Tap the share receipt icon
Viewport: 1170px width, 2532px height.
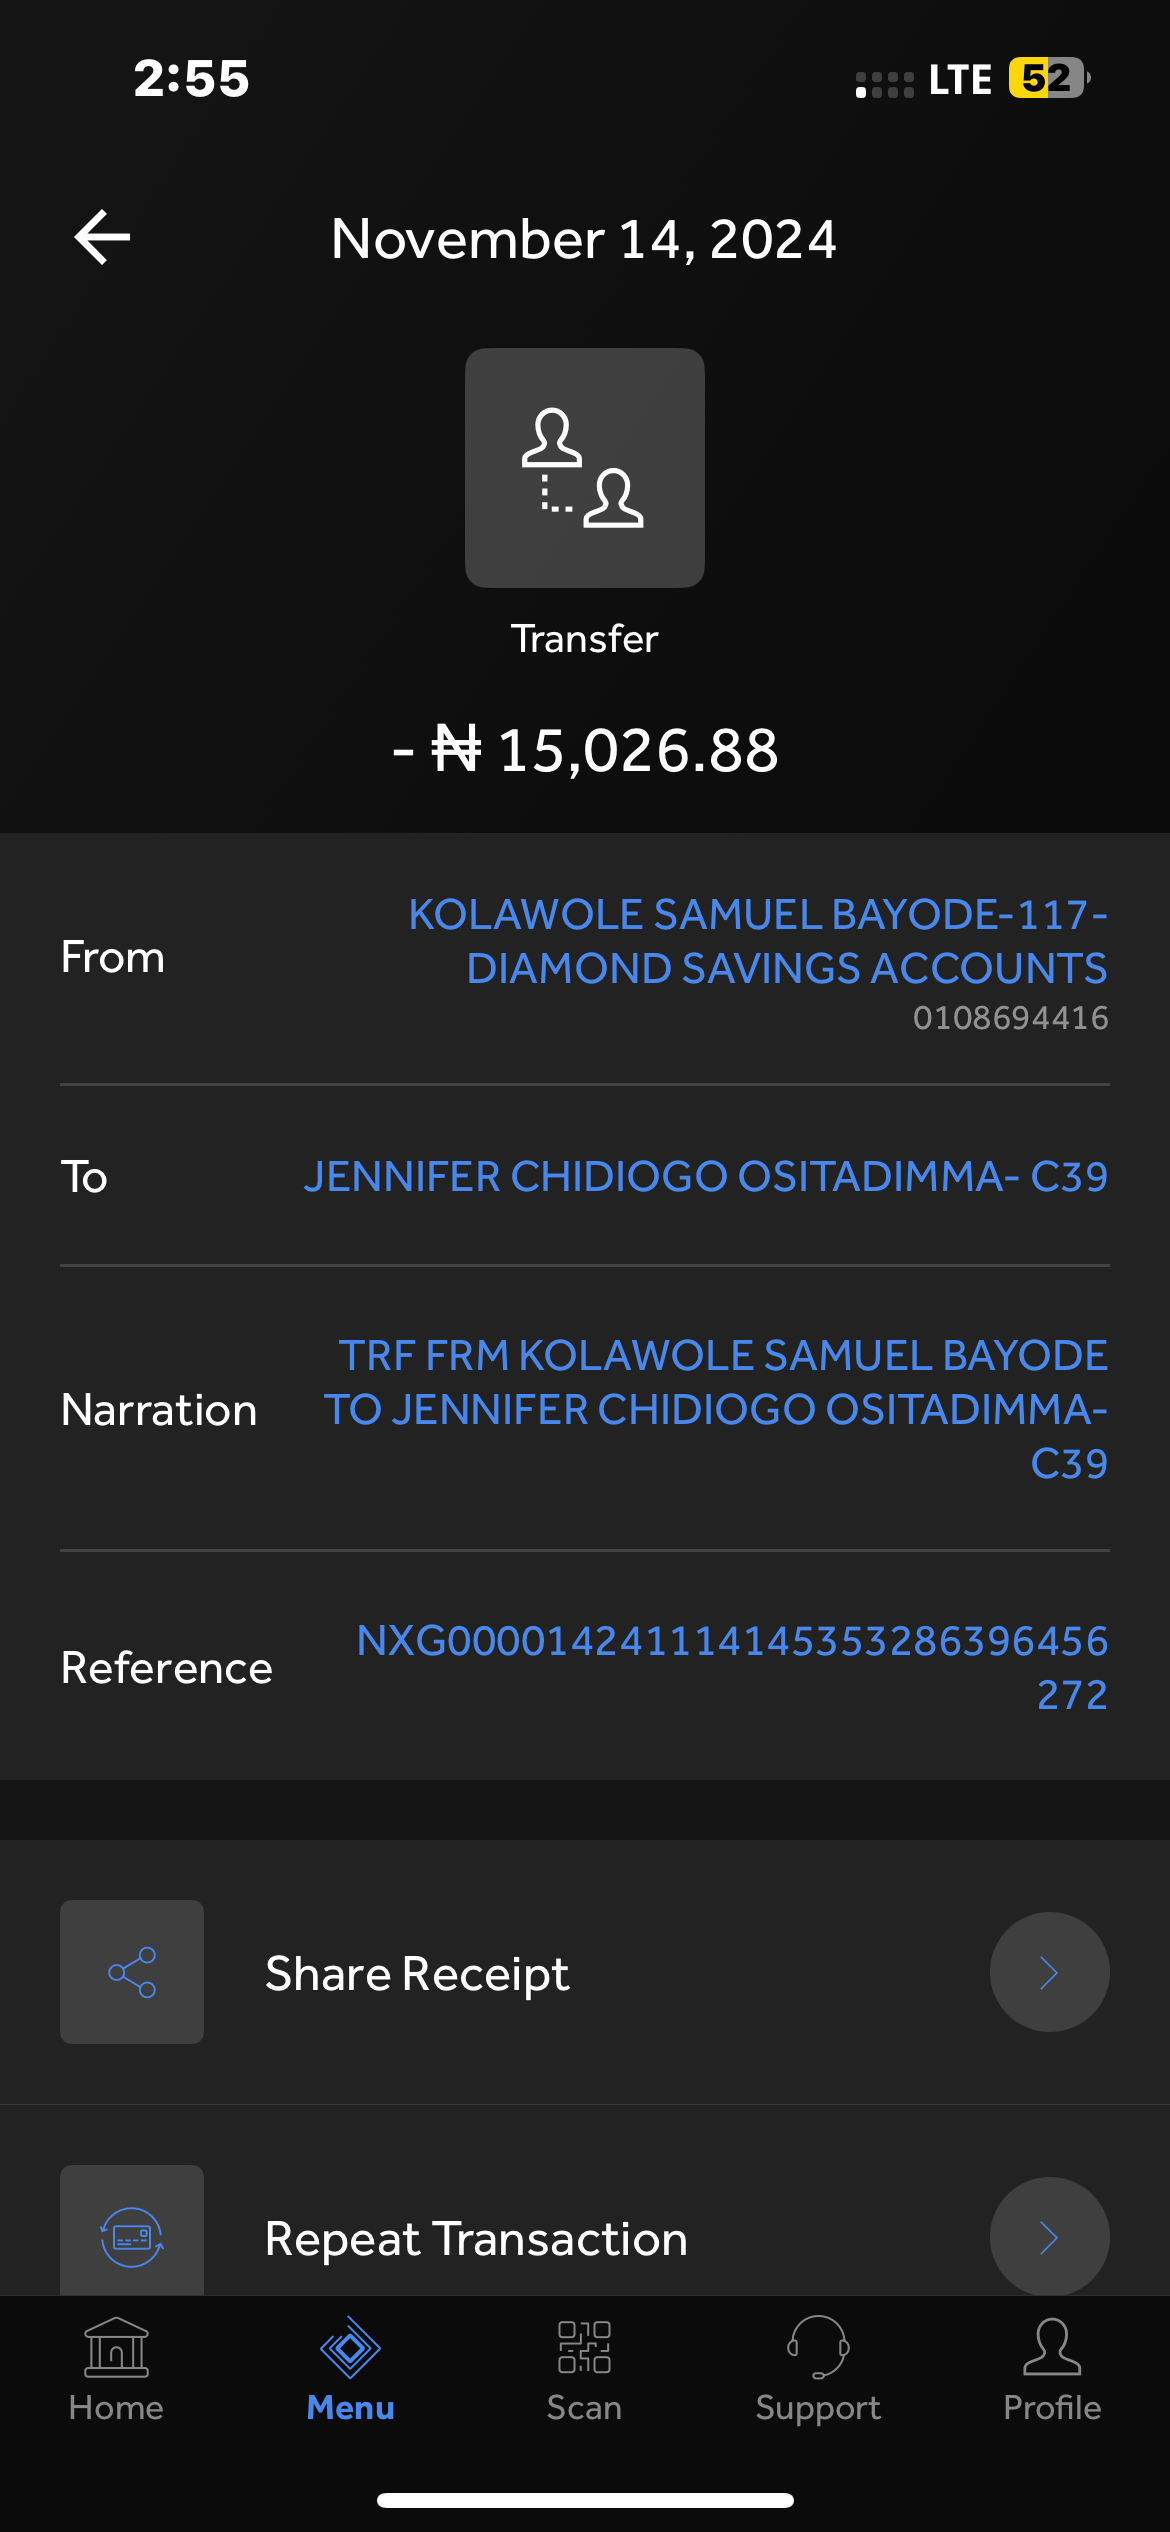click(x=132, y=1972)
